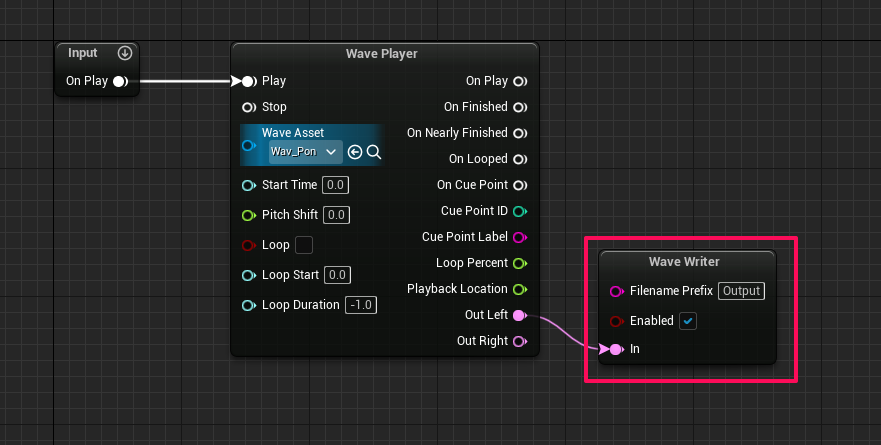Click the Loop Duration input pin
The width and height of the screenshot is (881, 445).
(x=249, y=305)
